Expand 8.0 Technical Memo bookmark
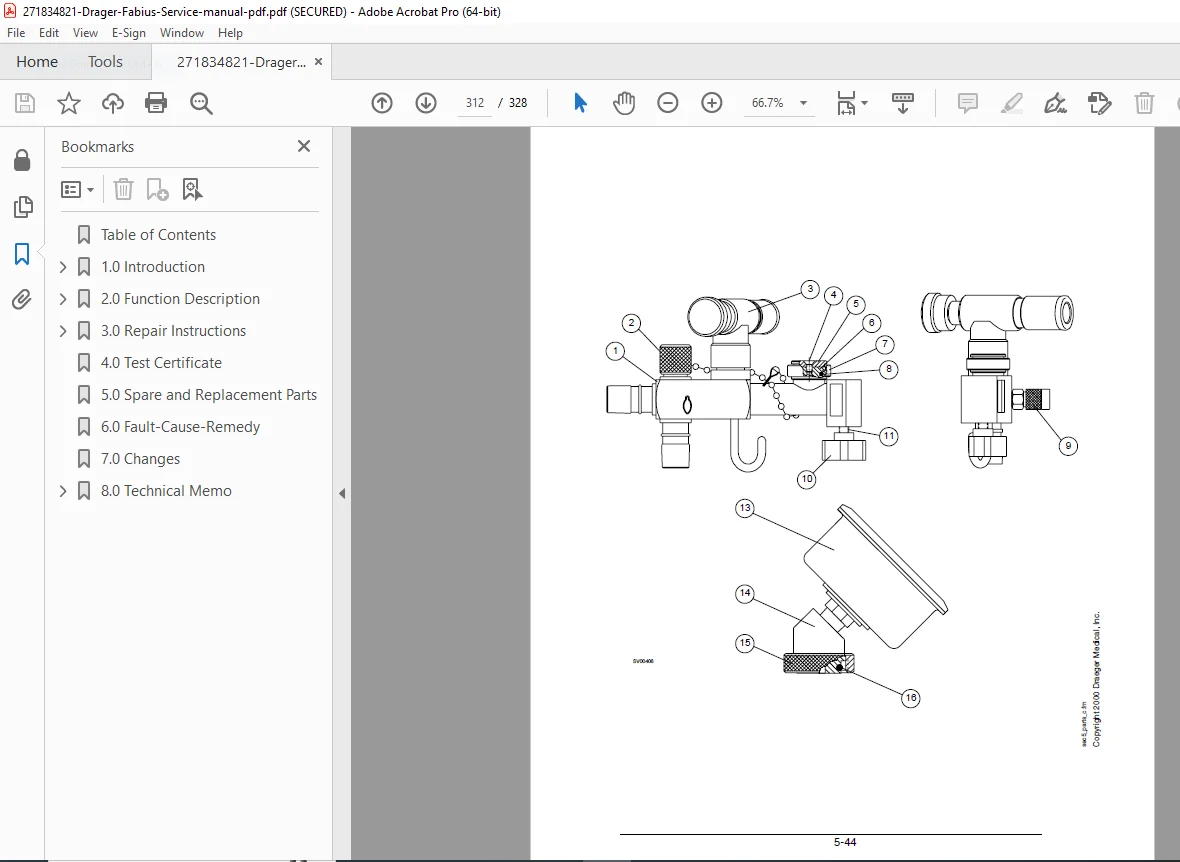The image size is (1180, 862). (63, 491)
